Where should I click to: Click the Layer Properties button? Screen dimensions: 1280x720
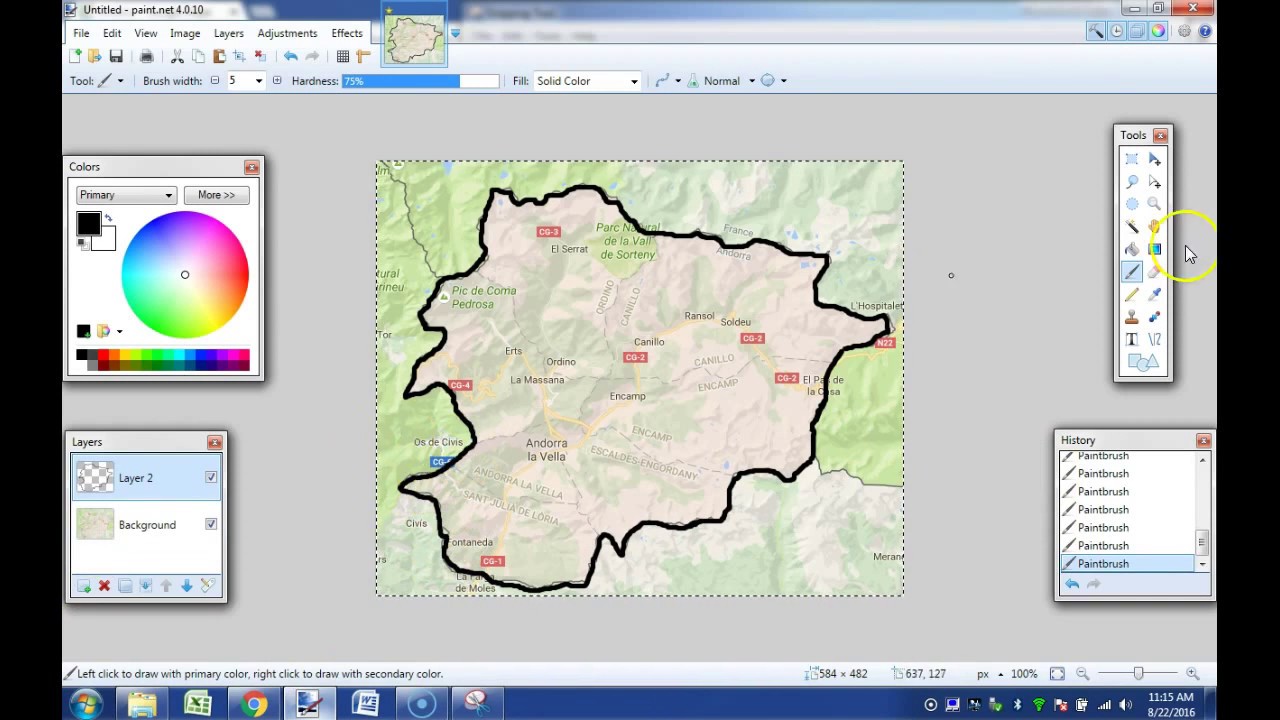click(207, 586)
